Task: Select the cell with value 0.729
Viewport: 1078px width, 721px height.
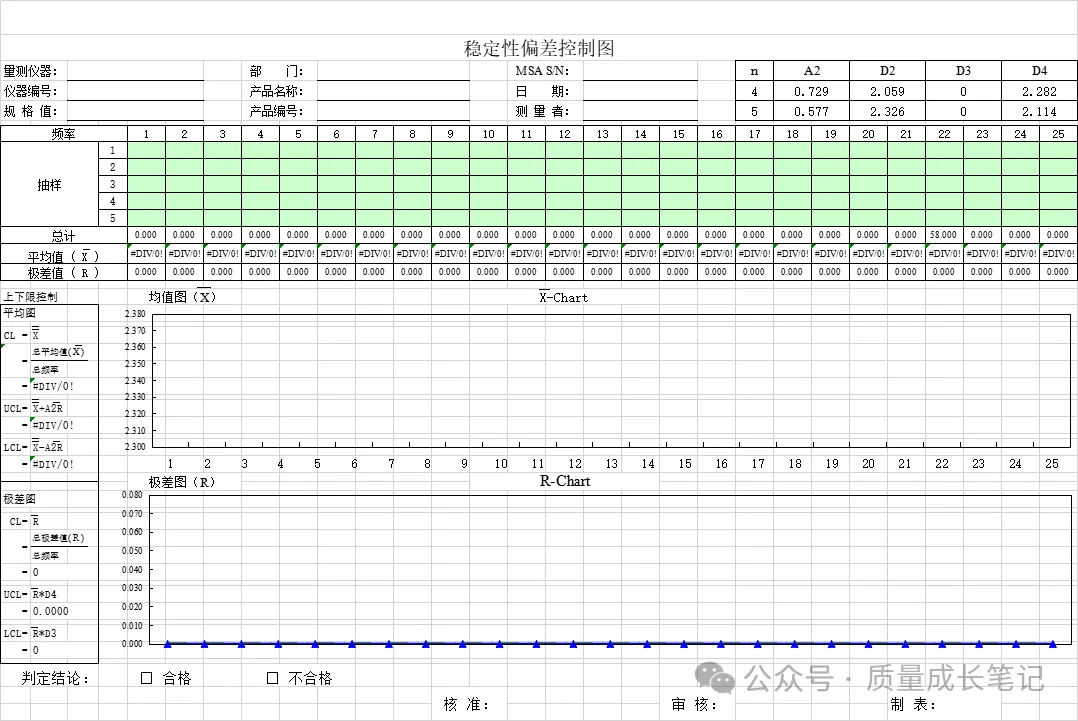Action: coord(812,91)
